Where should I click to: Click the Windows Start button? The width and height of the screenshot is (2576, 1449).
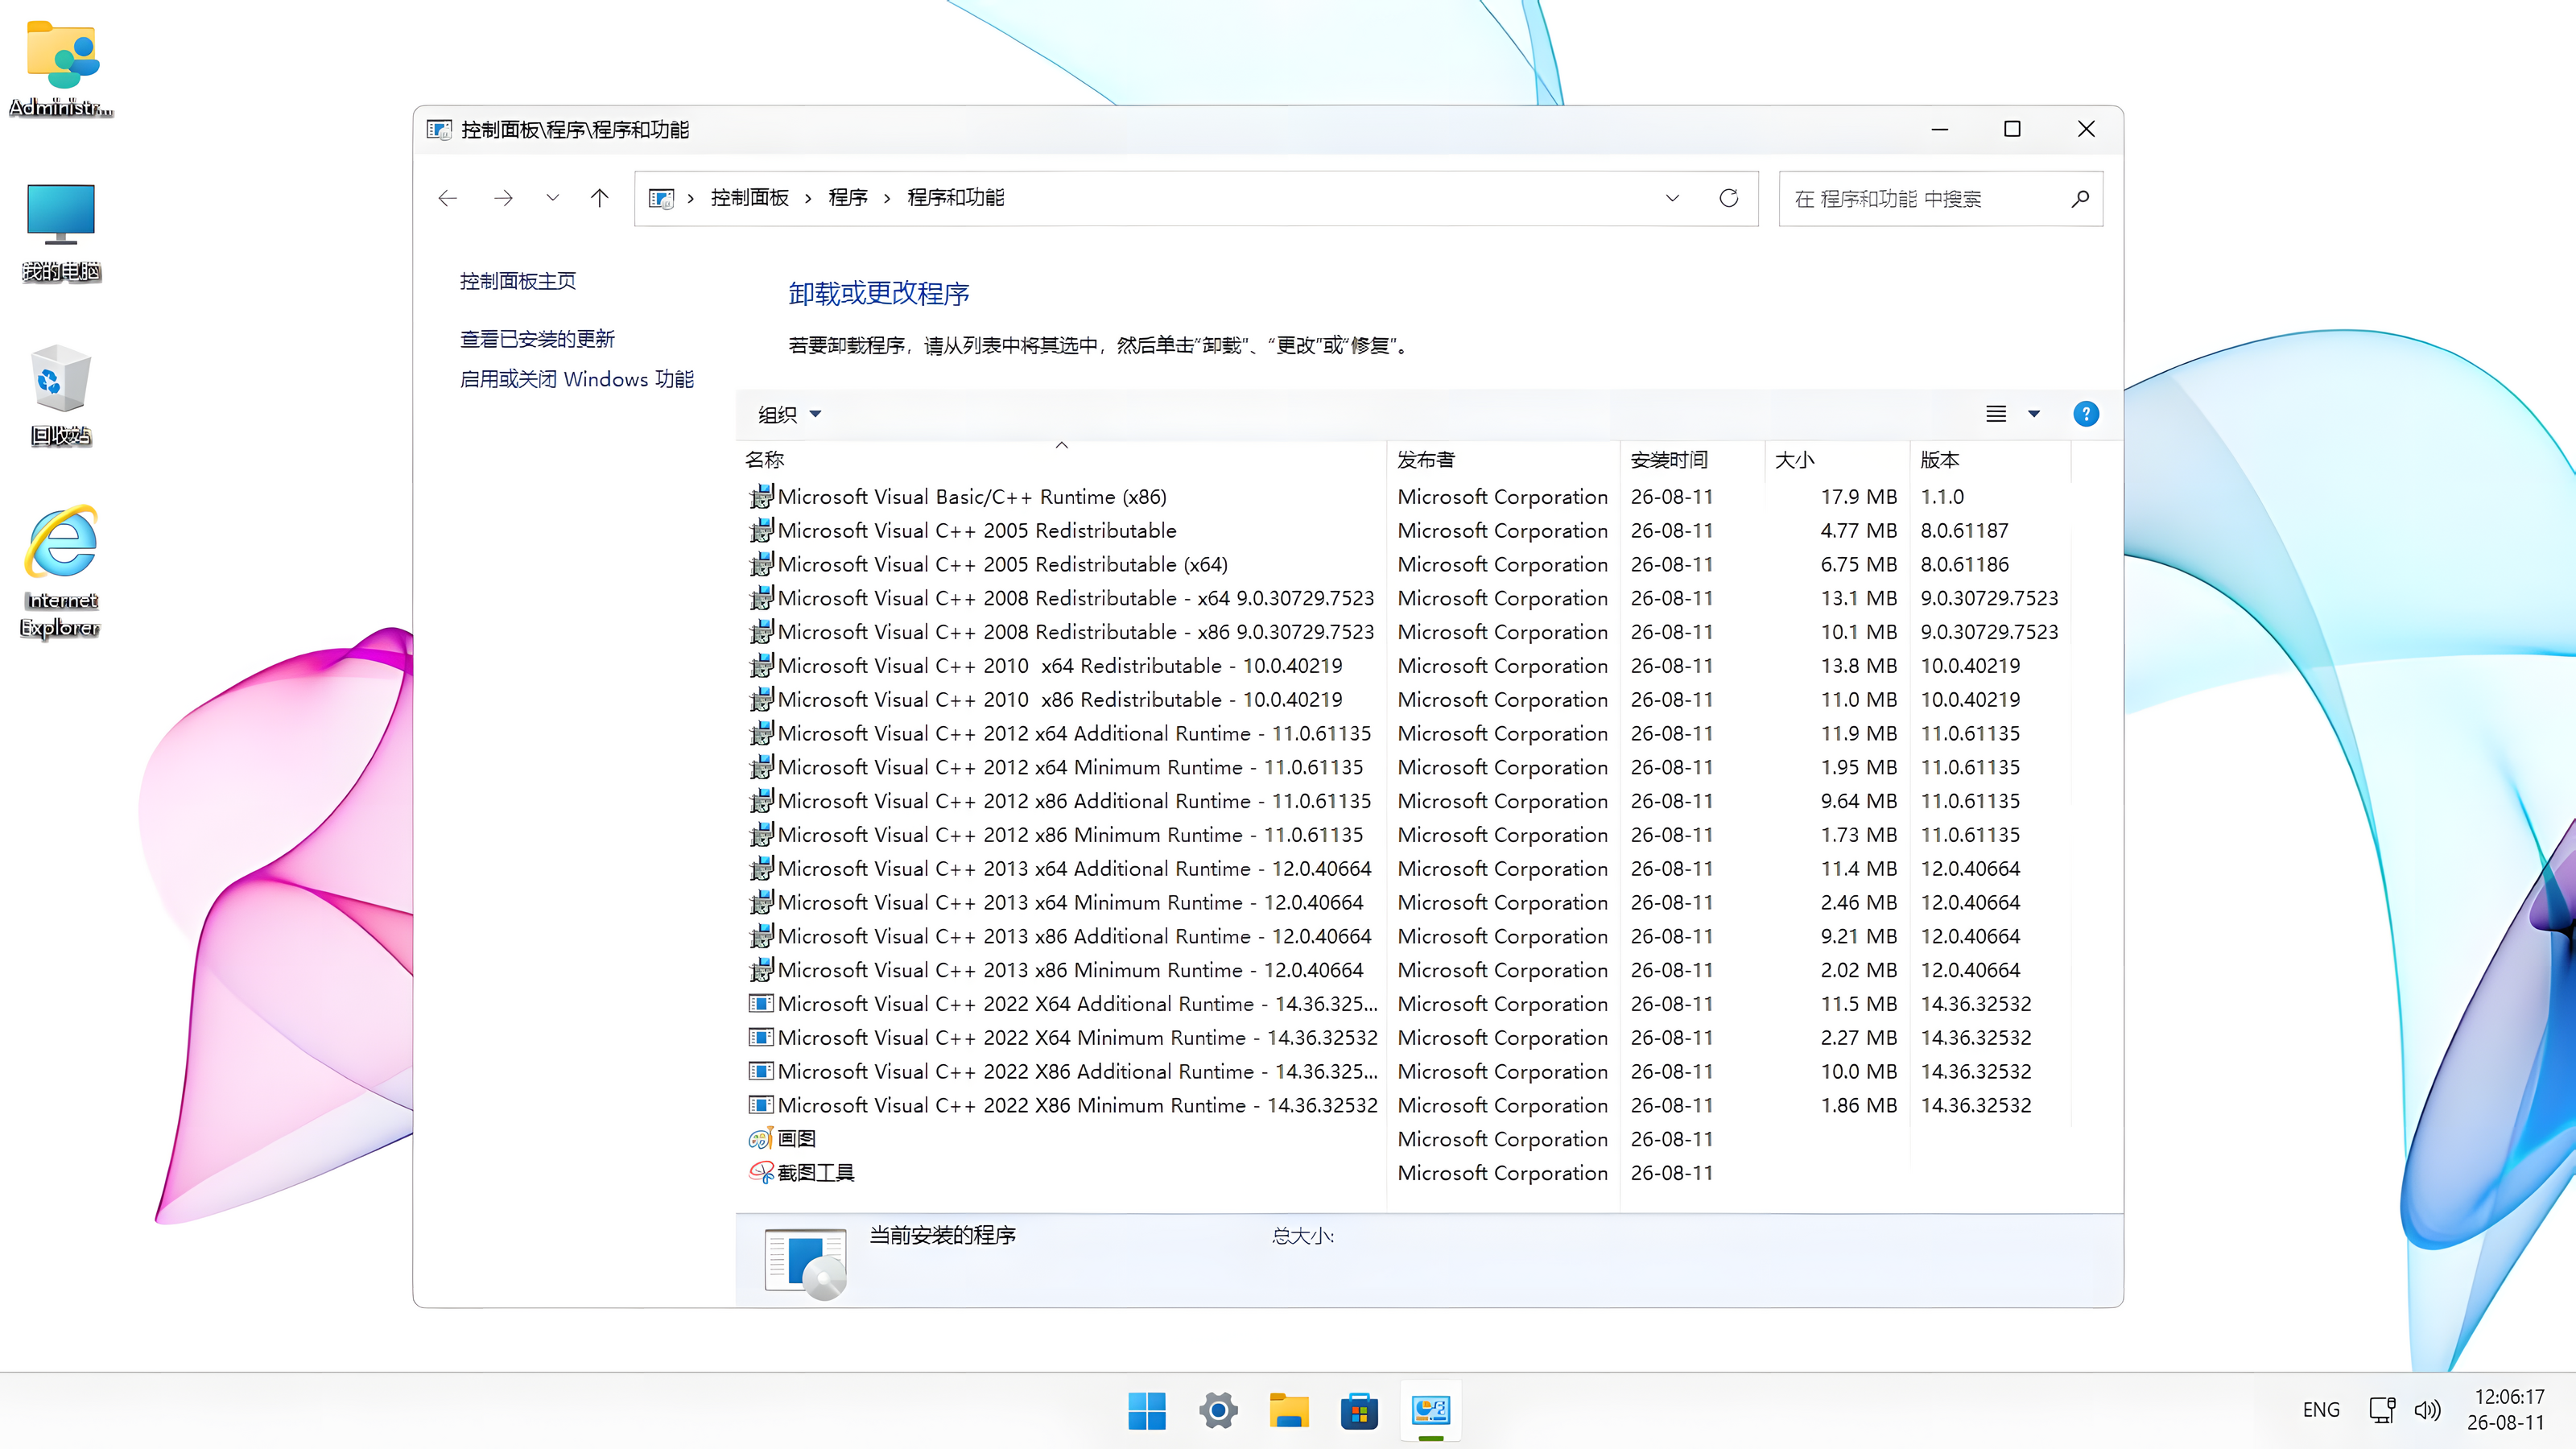click(x=1147, y=1411)
